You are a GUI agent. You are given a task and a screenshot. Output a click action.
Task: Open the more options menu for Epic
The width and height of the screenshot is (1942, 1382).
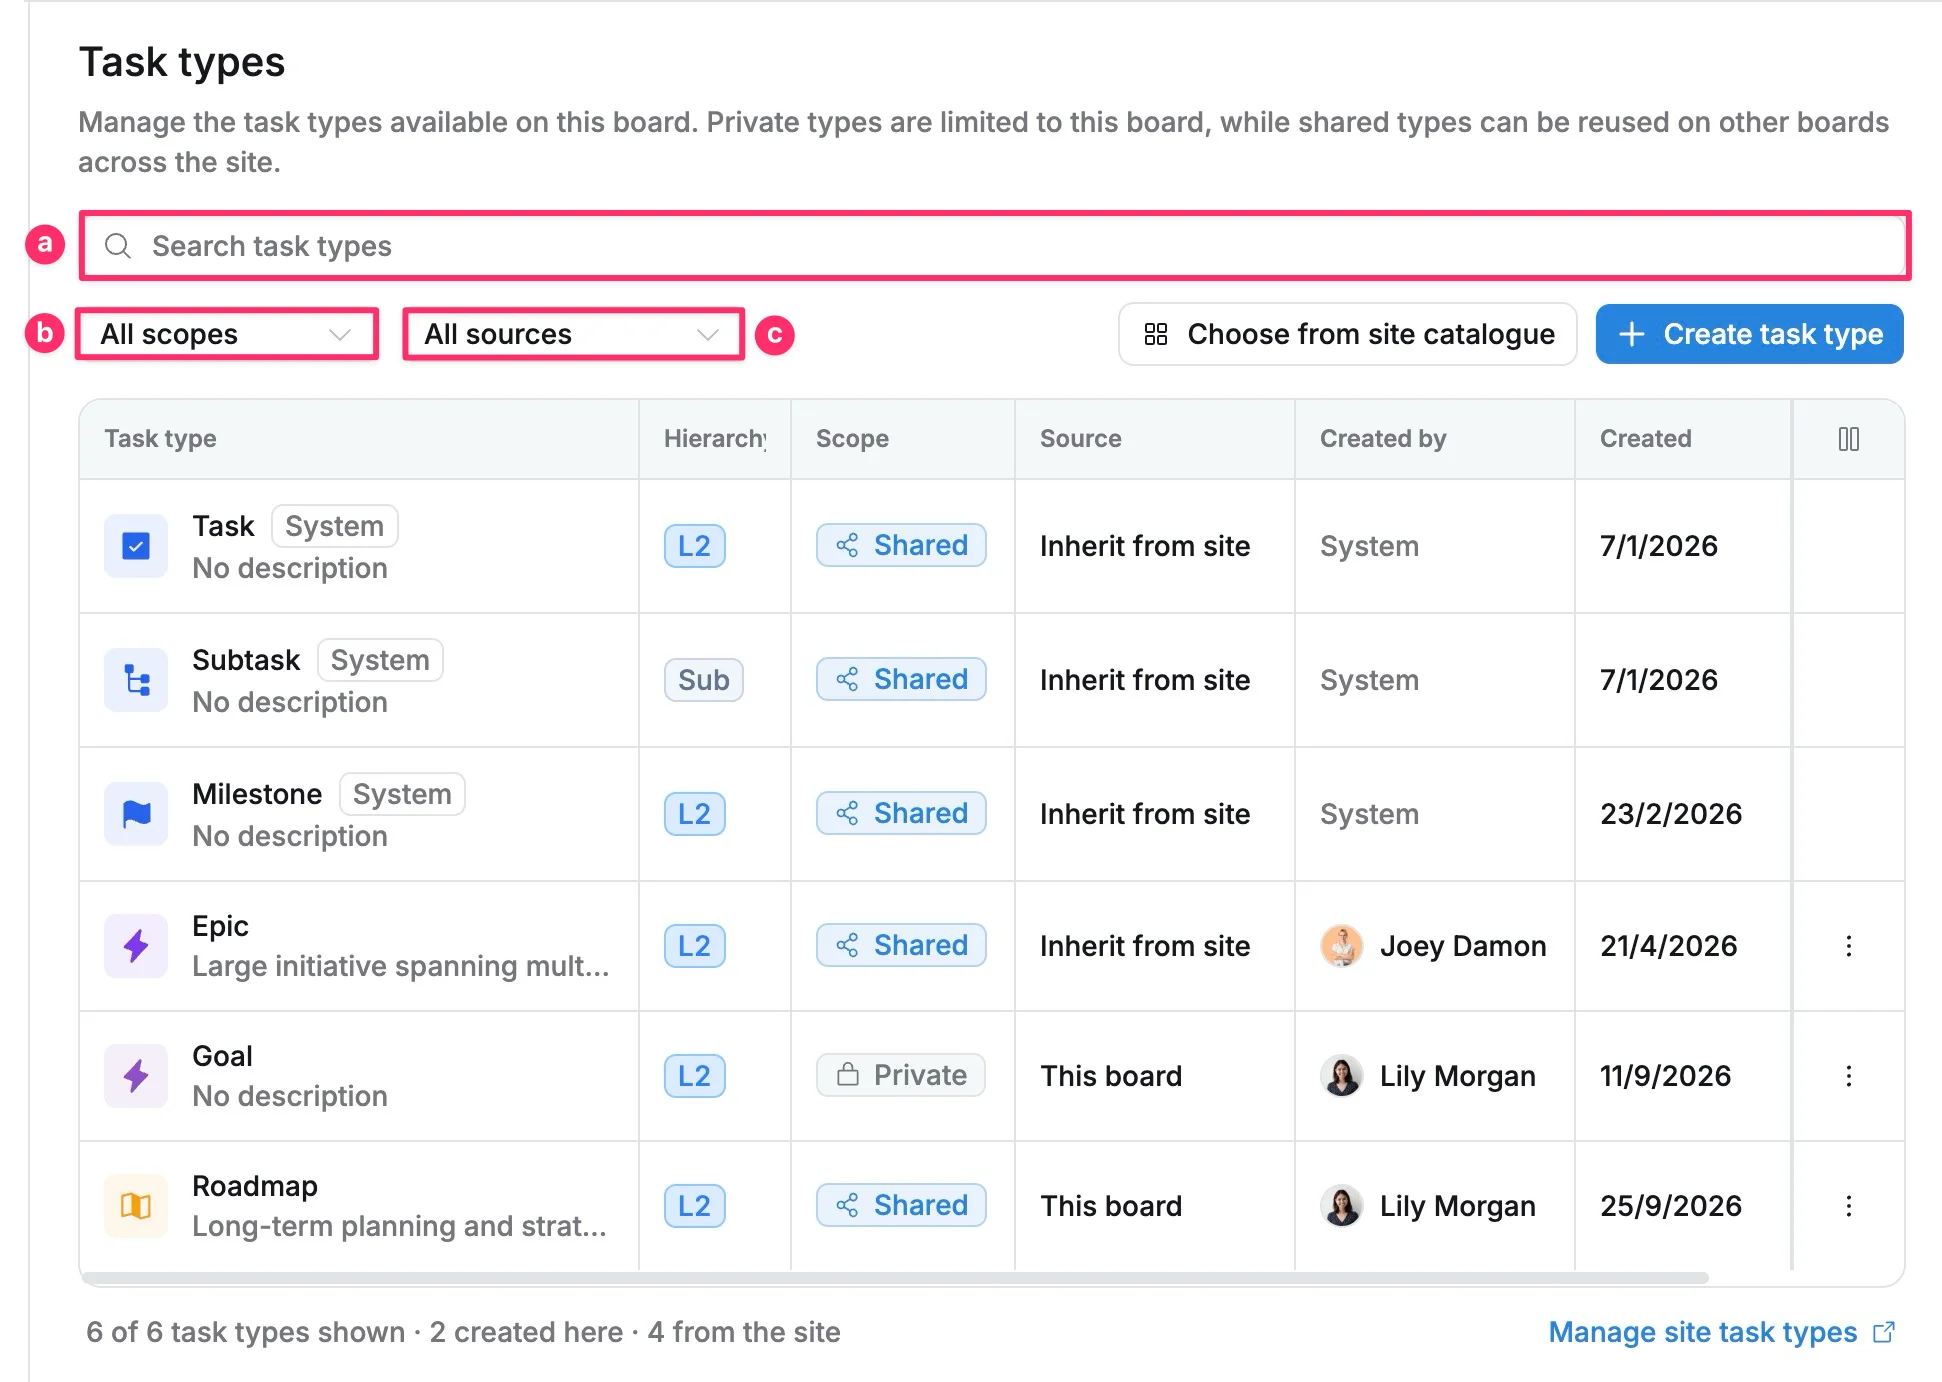click(x=1849, y=946)
